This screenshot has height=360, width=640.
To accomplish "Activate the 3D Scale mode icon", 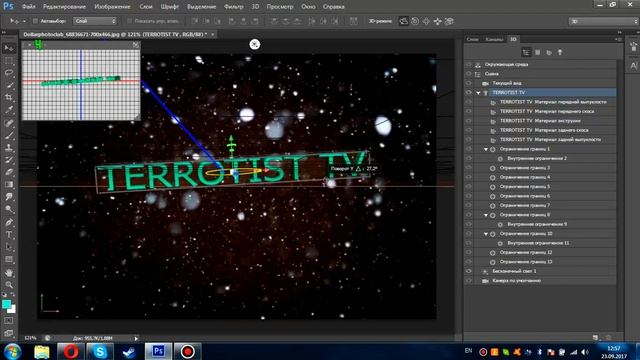I will point(449,21).
